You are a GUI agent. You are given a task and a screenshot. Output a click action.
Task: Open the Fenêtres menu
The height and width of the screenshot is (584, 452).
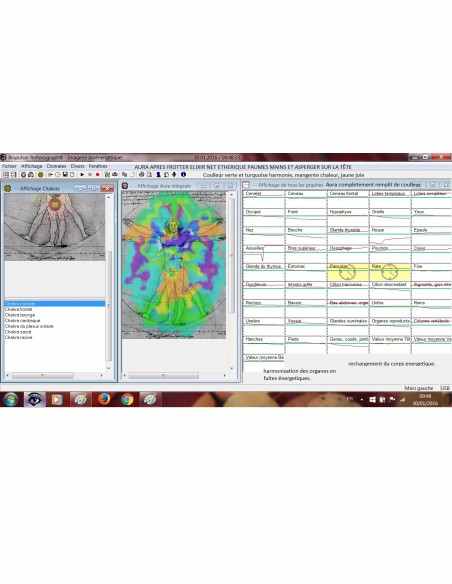click(x=98, y=166)
